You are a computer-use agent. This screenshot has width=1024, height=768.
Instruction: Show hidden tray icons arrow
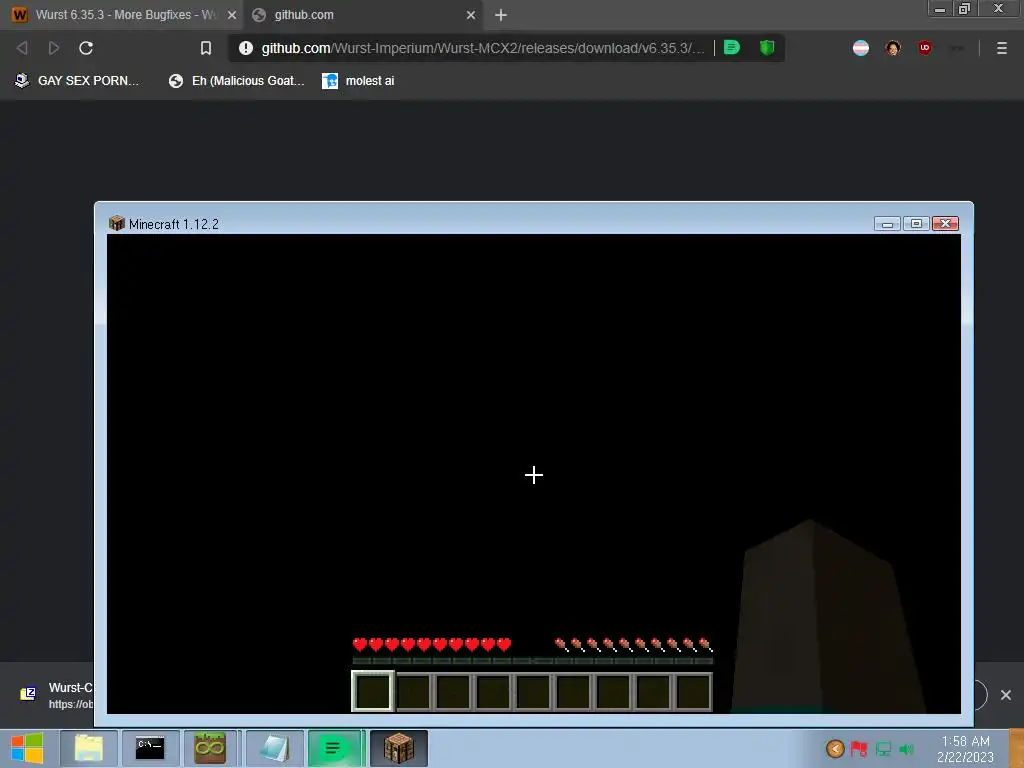pos(835,748)
